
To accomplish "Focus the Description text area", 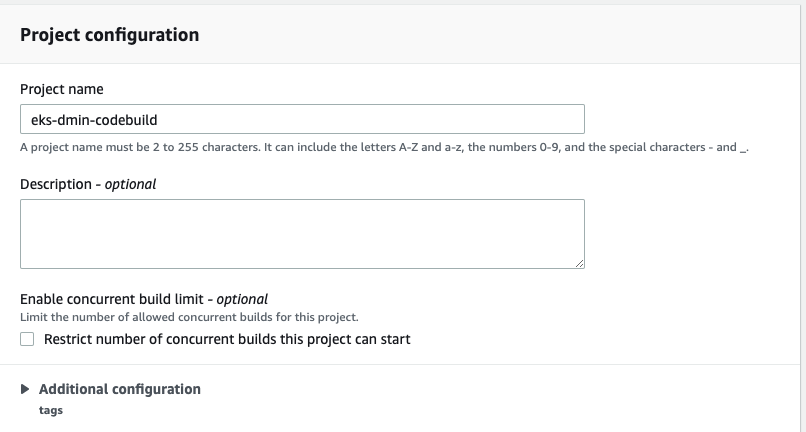I will (302, 233).
